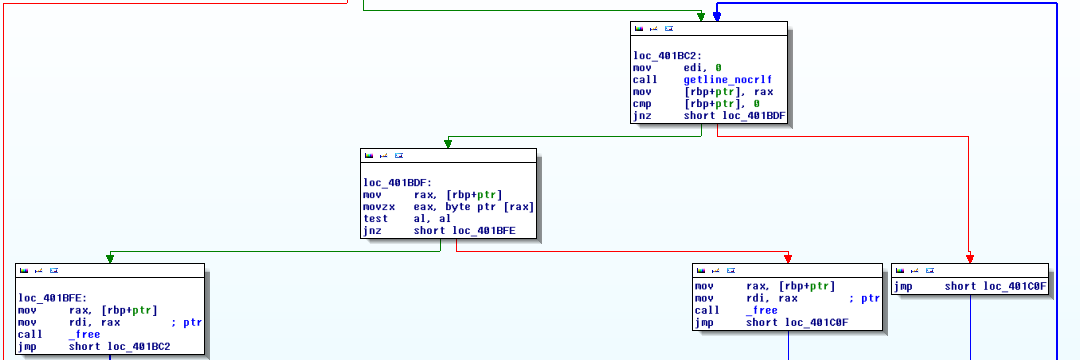Click pencil edit icon on the single-jmp block
1080x360 pixels.
pyautogui.click(x=915, y=271)
